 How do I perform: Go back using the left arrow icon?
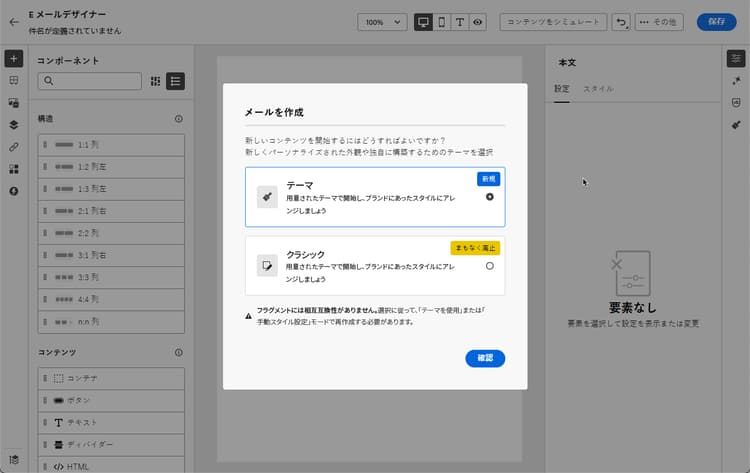[x=14, y=22]
